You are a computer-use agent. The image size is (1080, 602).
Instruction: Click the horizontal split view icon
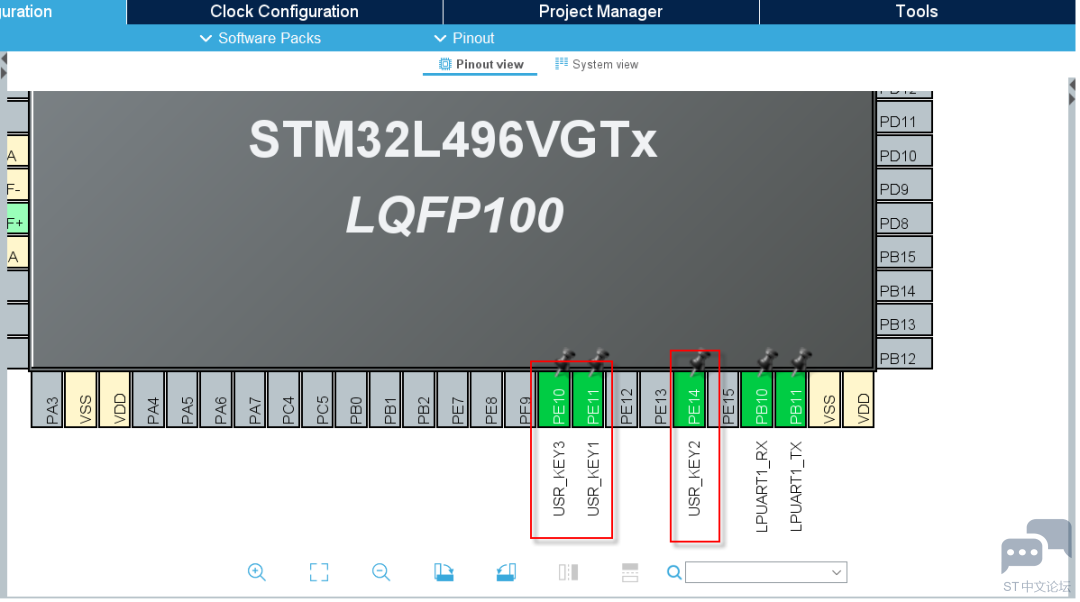630,572
